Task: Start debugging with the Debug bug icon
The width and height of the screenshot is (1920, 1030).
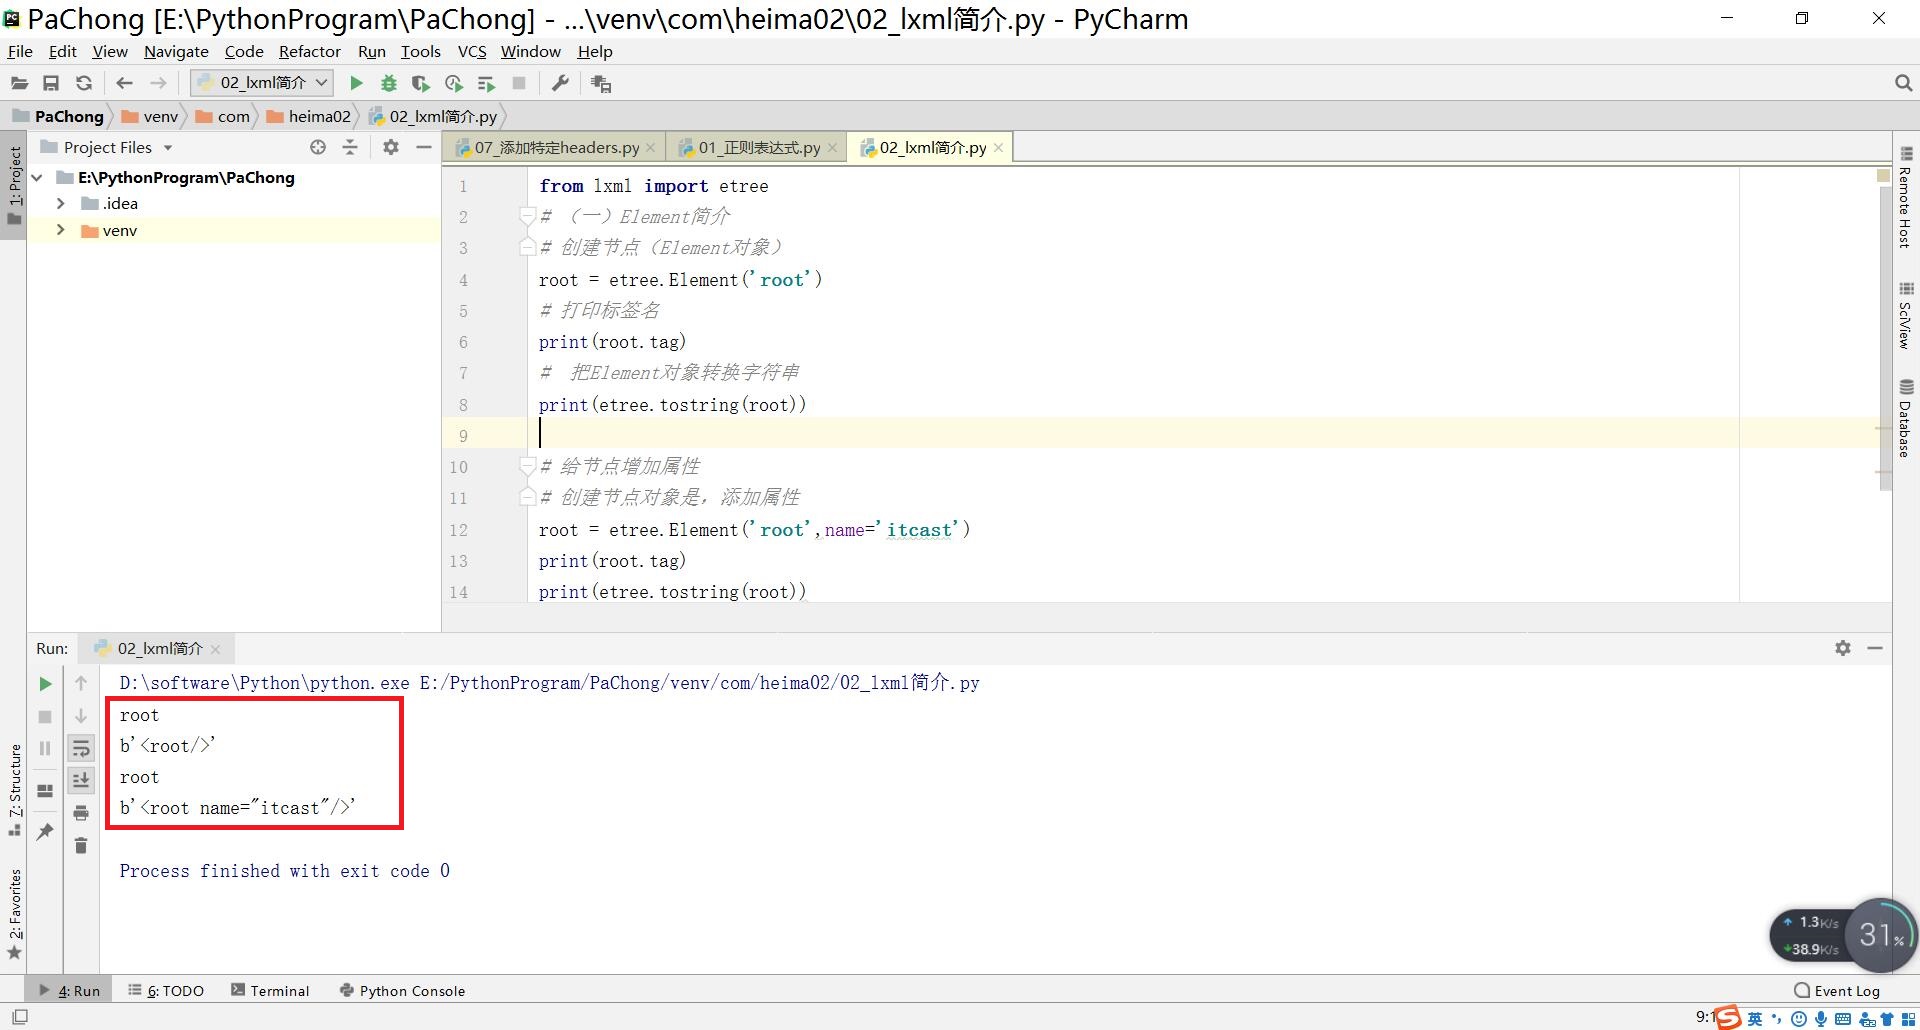Action: (x=389, y=83)
